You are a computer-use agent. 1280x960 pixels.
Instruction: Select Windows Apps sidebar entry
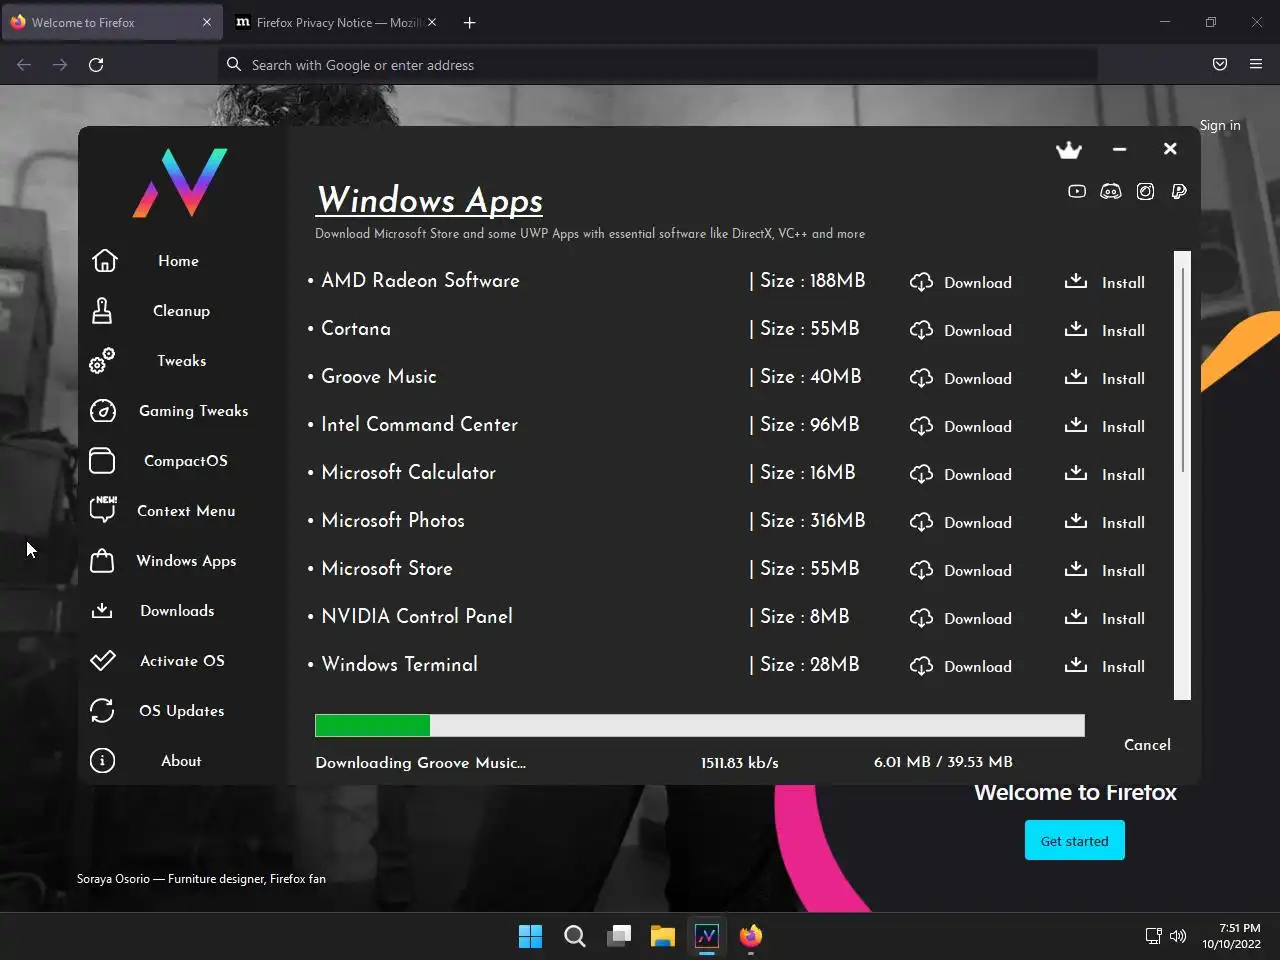click(x=186, y=561)
